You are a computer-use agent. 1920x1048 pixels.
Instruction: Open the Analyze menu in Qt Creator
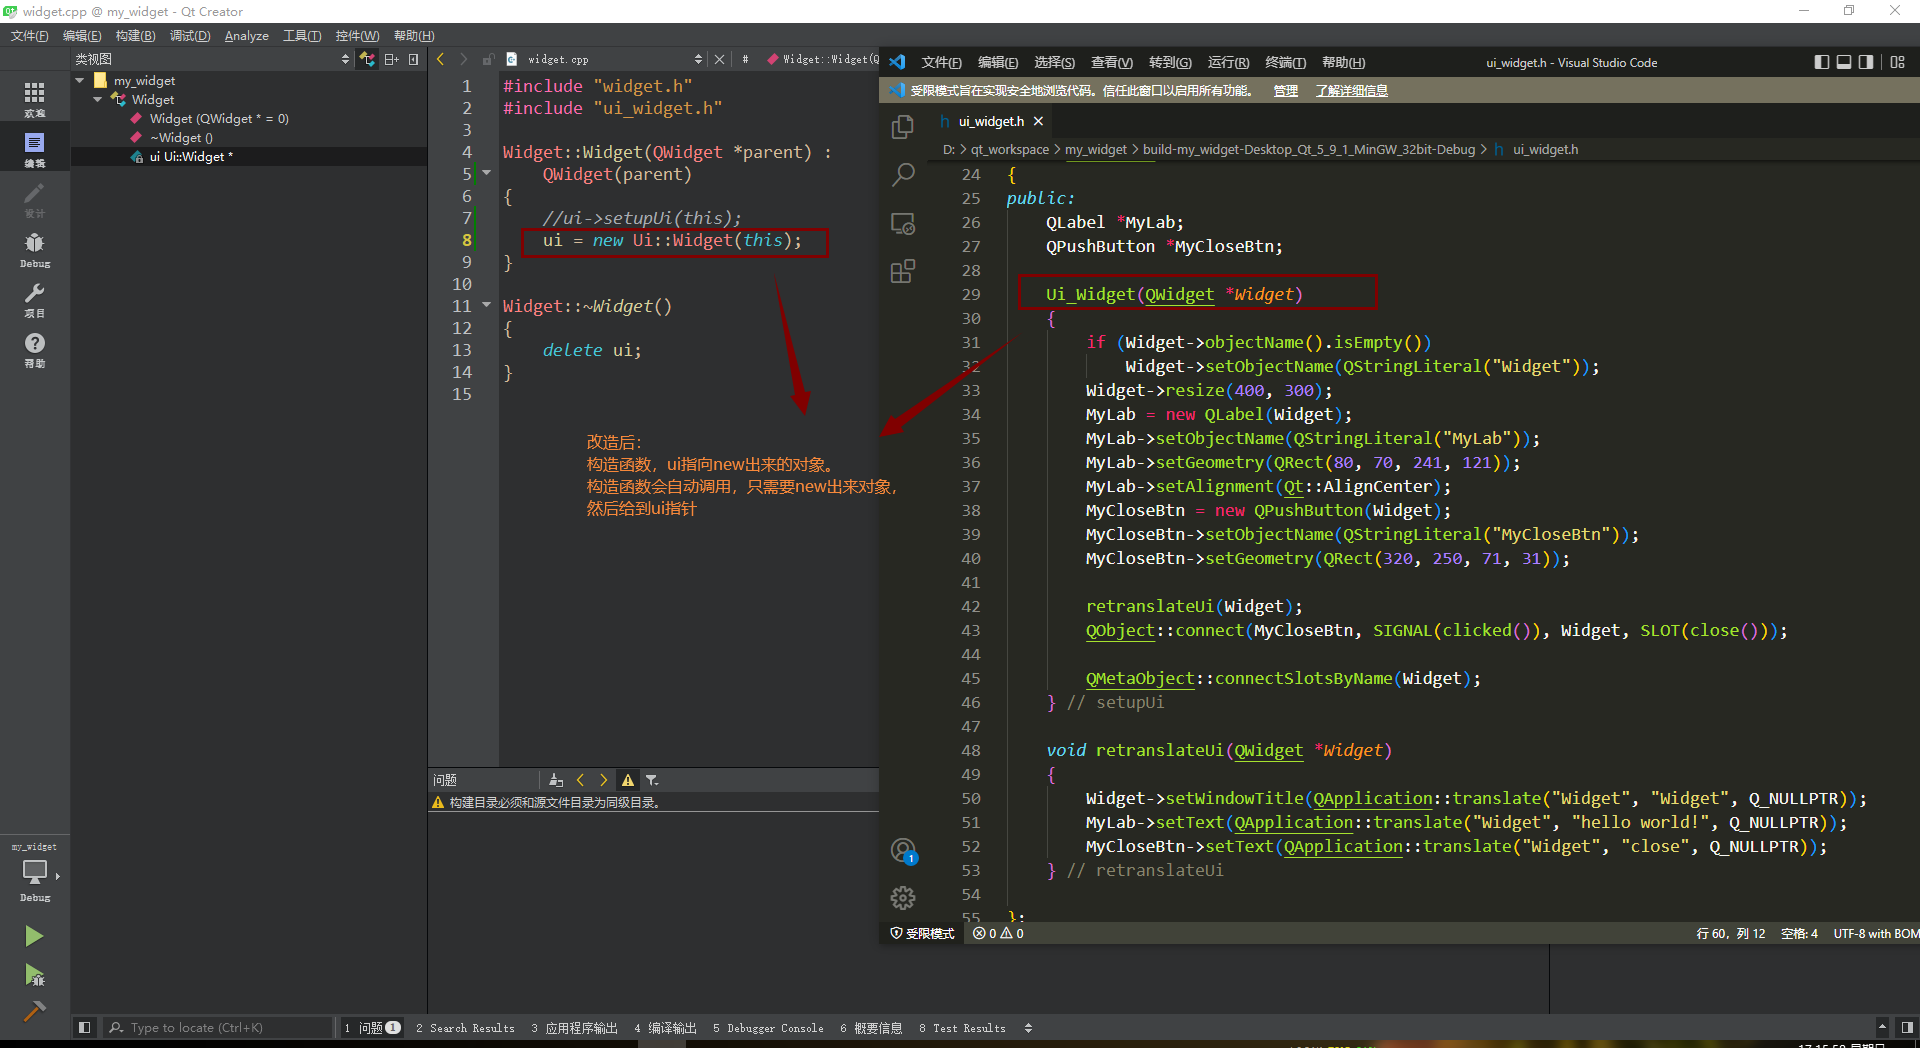(x=246, y=36)
